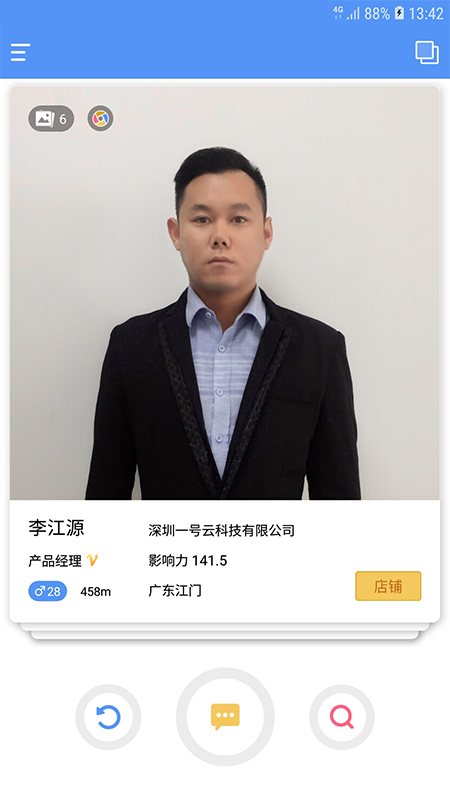Image resolution: width=450 pixels, height=800 pixels.
Task: Tap the blue undo arrow button
Action: 108,717
